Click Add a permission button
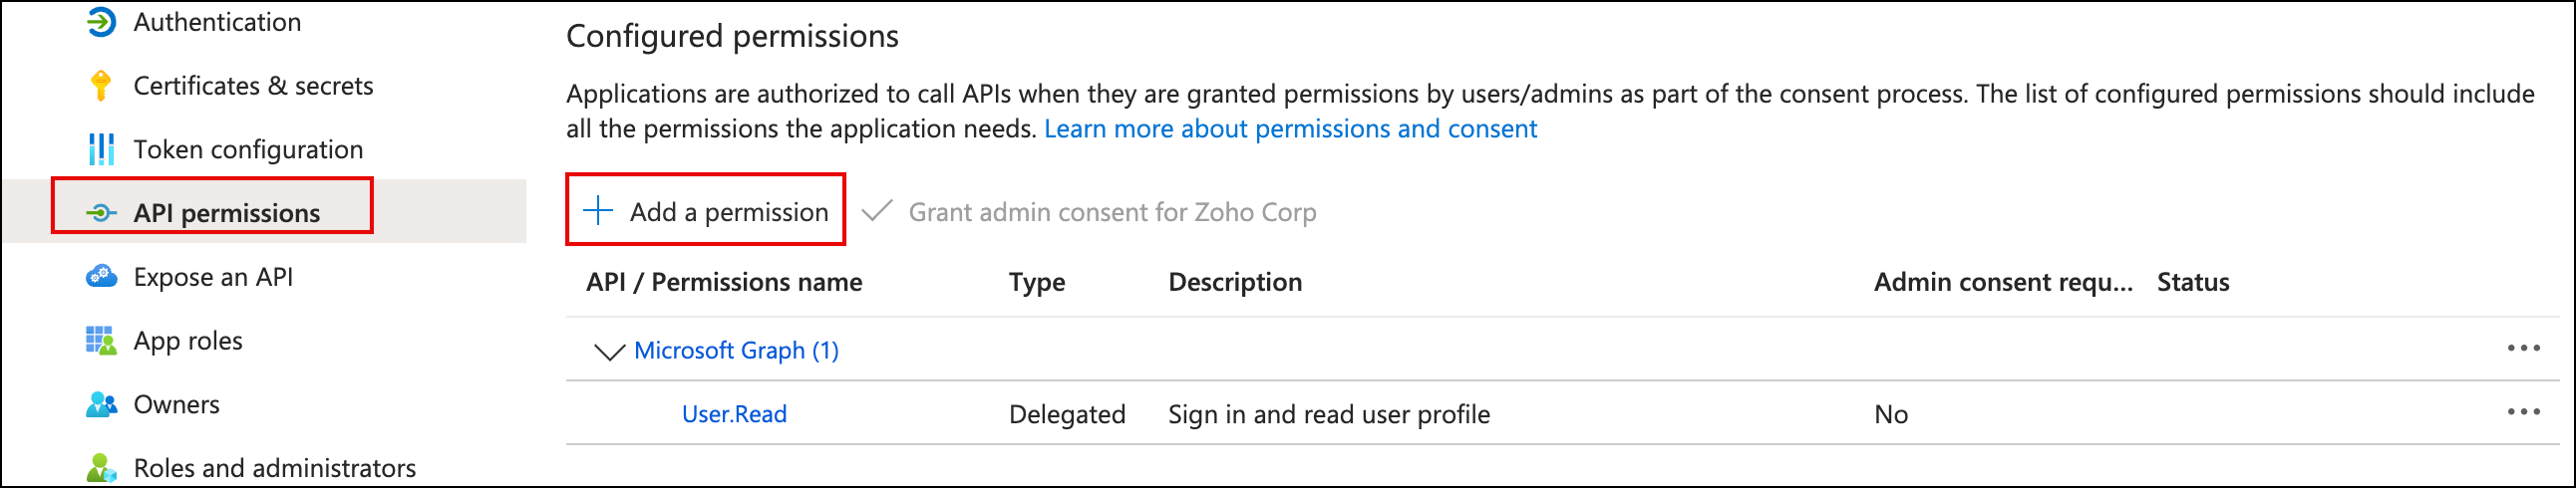 [706, 211]
